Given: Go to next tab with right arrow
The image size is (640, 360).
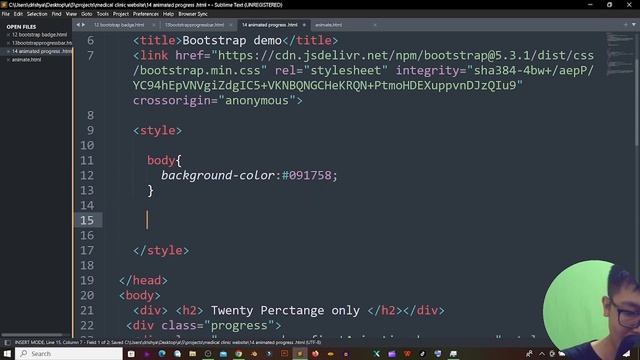Looking at the screenshot, I should (84, 25).
